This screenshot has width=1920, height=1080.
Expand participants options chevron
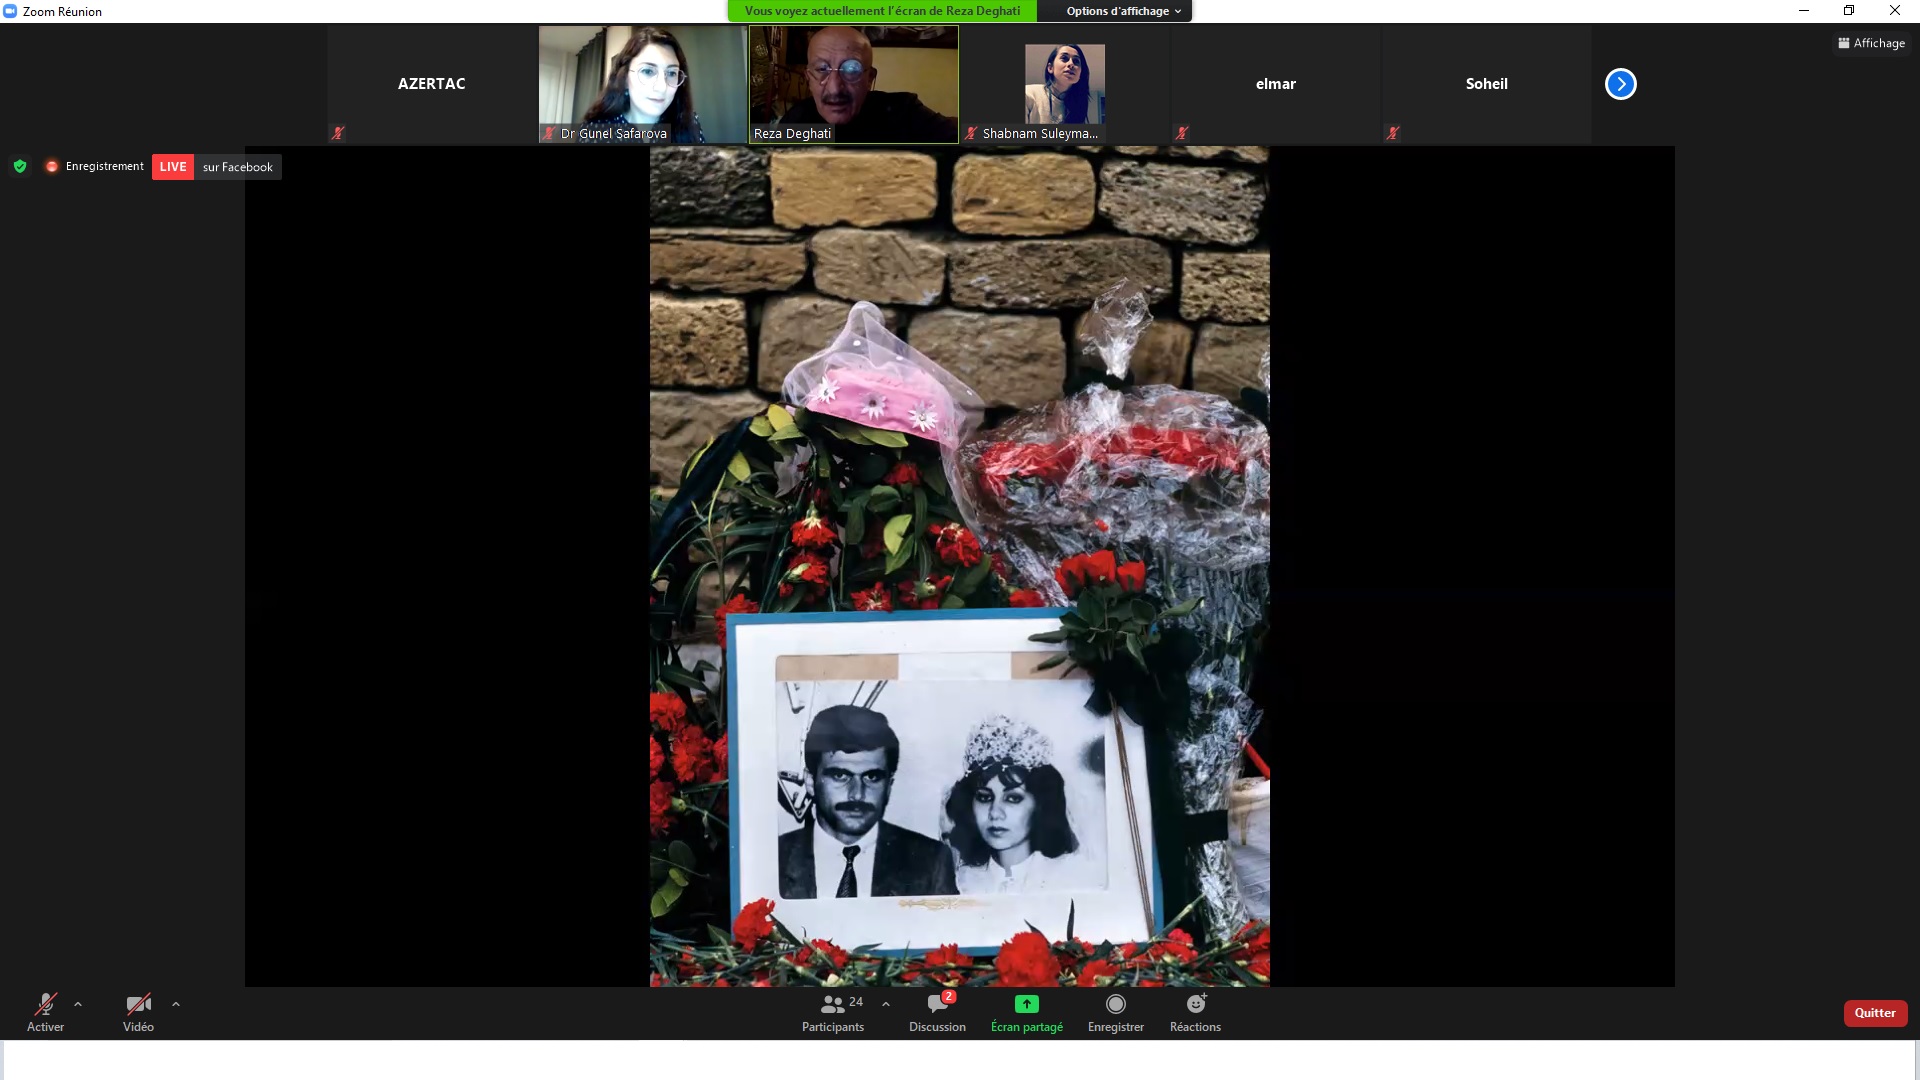(886, 1004)
